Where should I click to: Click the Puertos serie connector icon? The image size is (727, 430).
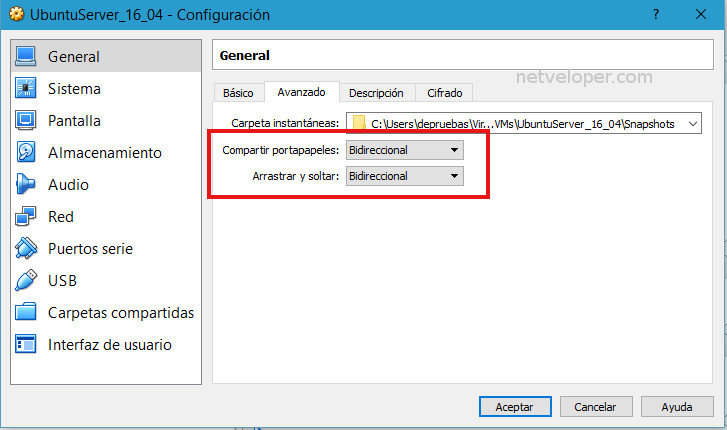click(26, 248)
